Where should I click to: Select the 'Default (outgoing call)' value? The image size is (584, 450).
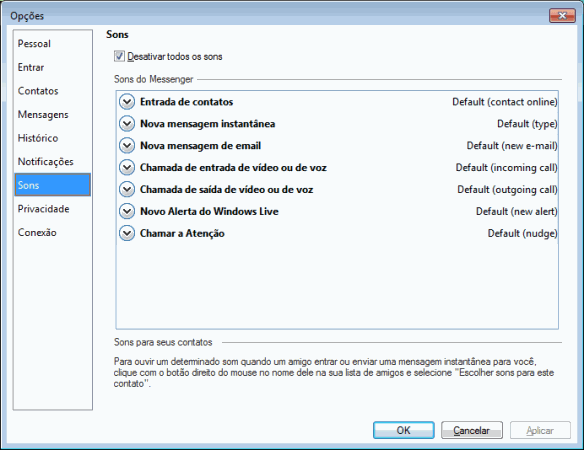[x=507, y=190]
